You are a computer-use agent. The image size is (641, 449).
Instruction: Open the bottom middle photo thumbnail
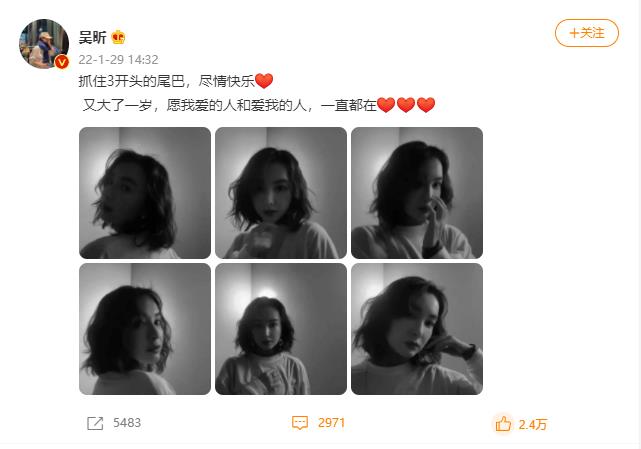281,329
